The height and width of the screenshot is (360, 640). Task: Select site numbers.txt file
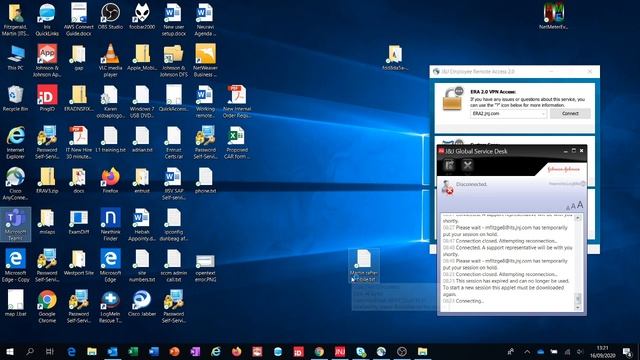coord(142,265)
